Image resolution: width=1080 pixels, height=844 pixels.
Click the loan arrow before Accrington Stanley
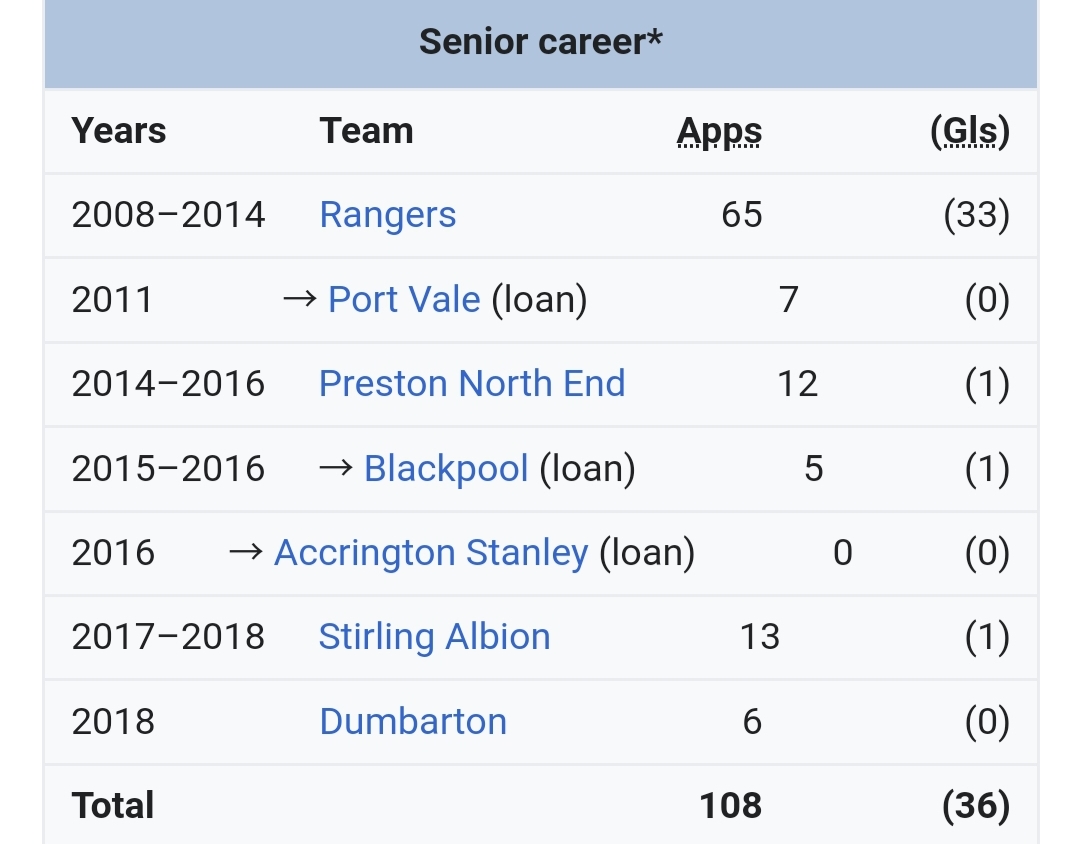246,552
